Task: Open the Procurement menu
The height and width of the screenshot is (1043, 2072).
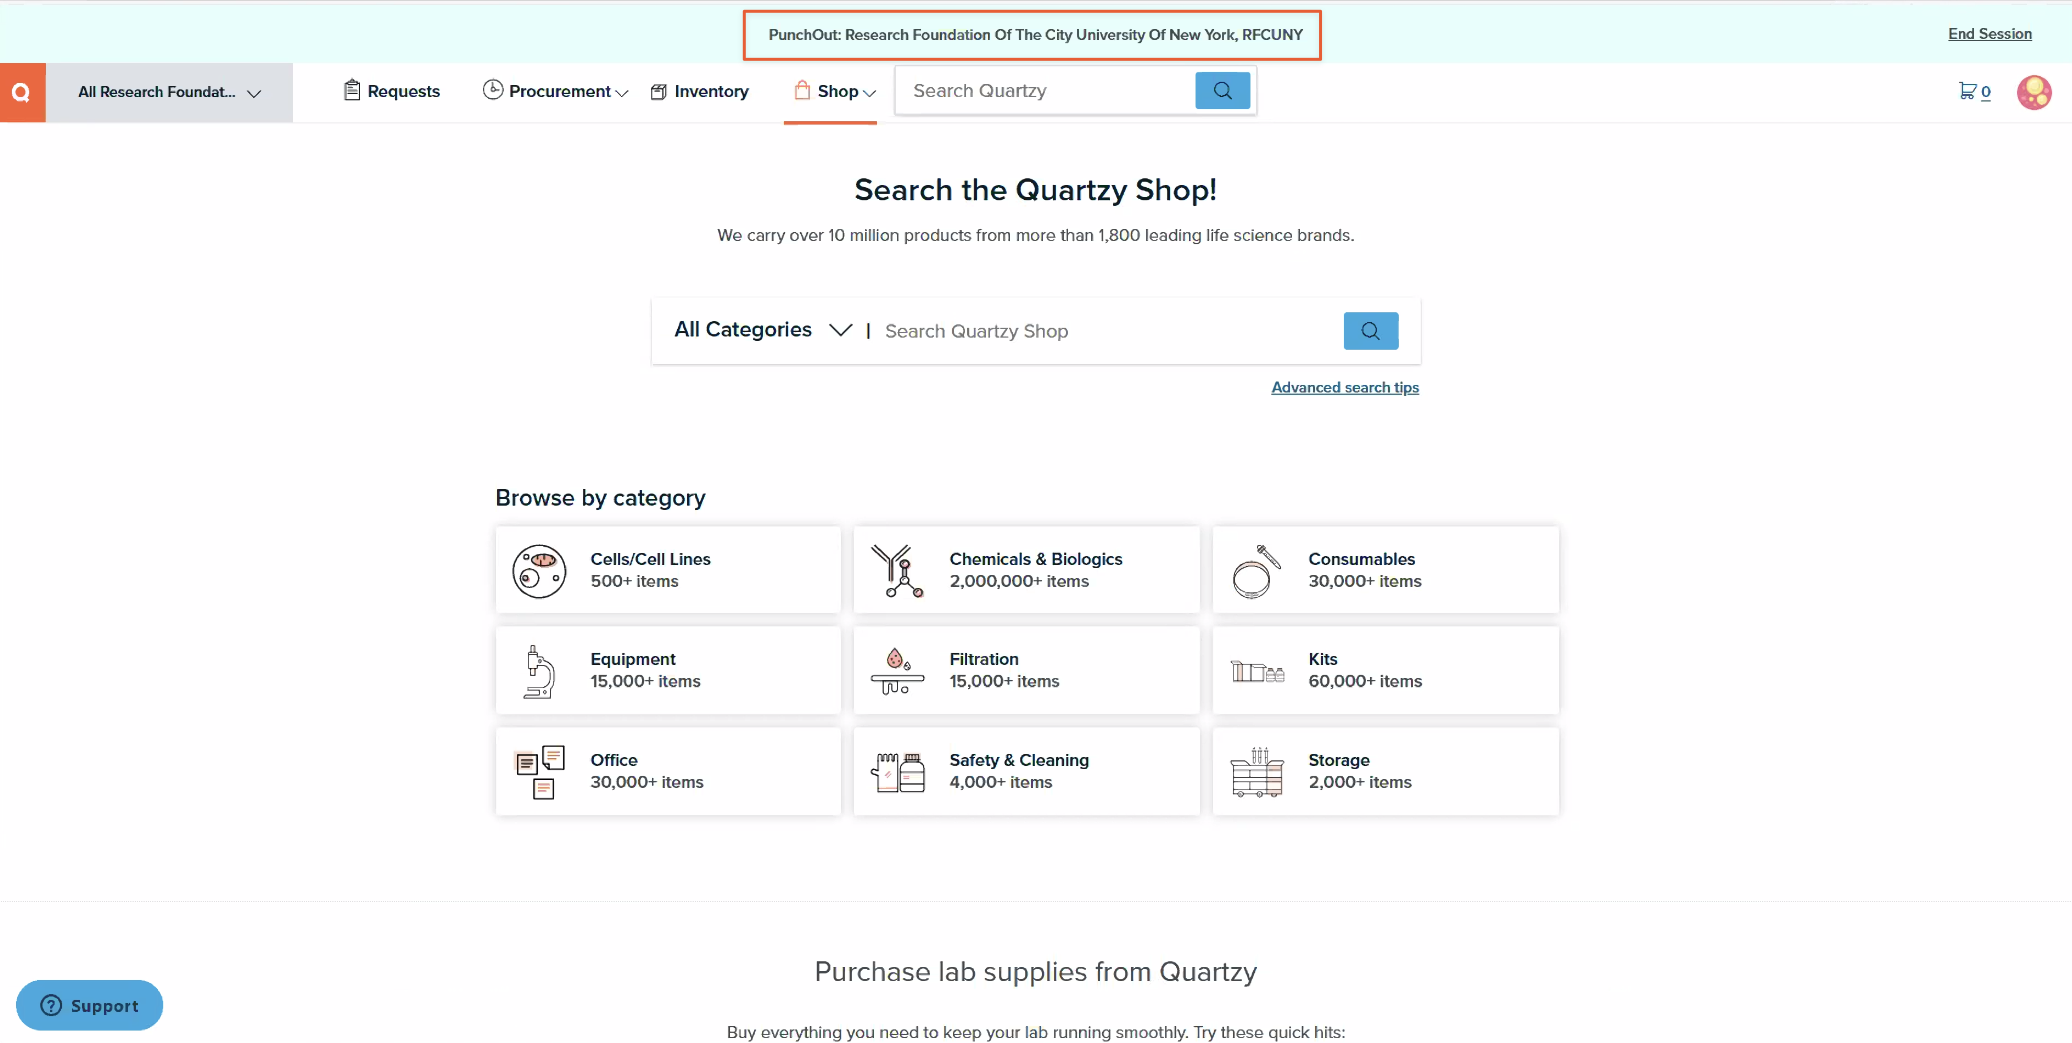Action: pos(556,91)
